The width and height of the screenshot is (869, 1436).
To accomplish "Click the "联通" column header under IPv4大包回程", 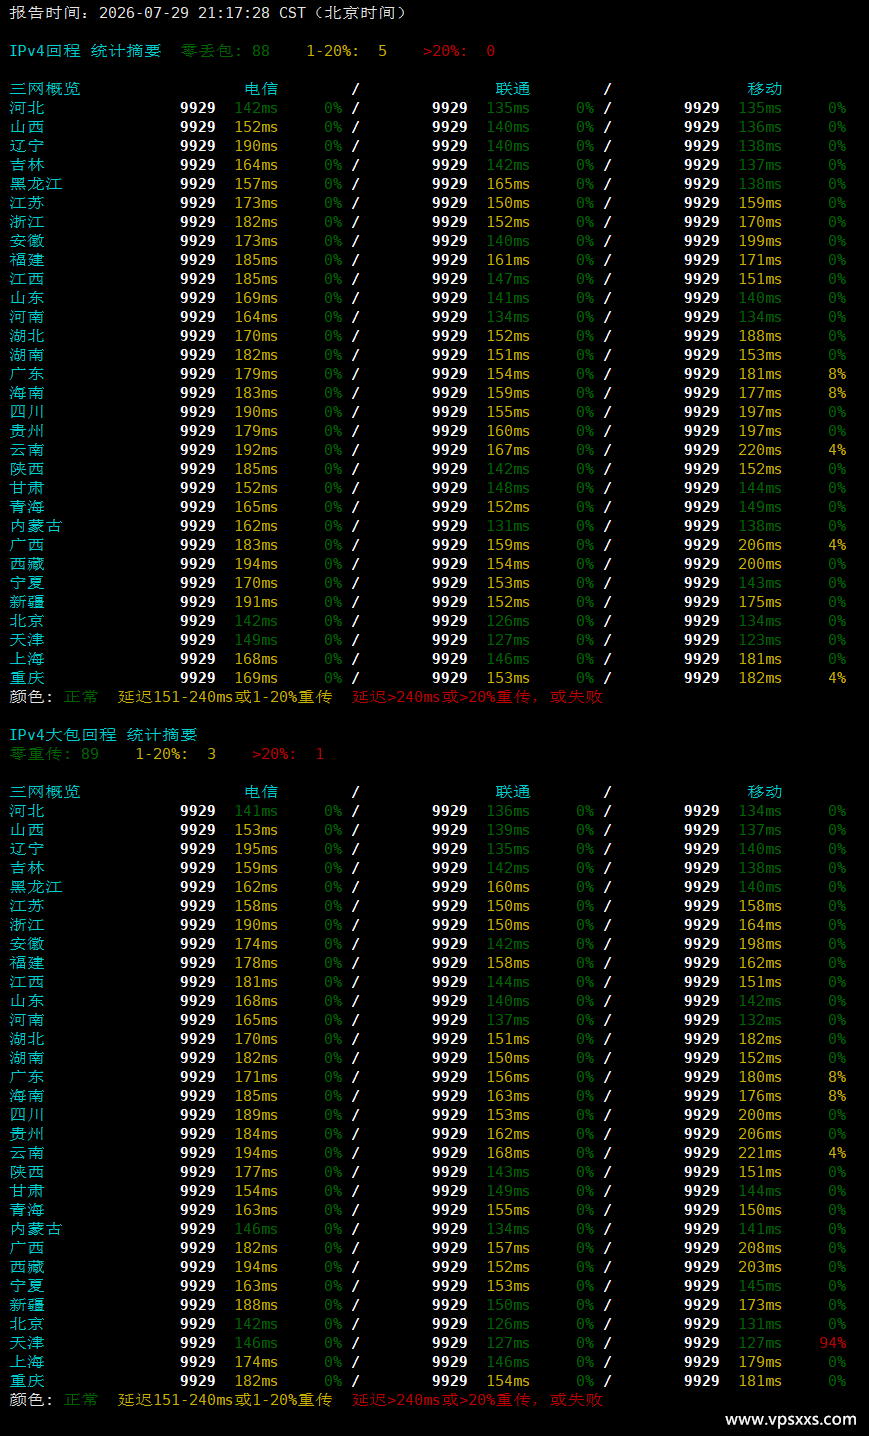I will pos(513,792).
